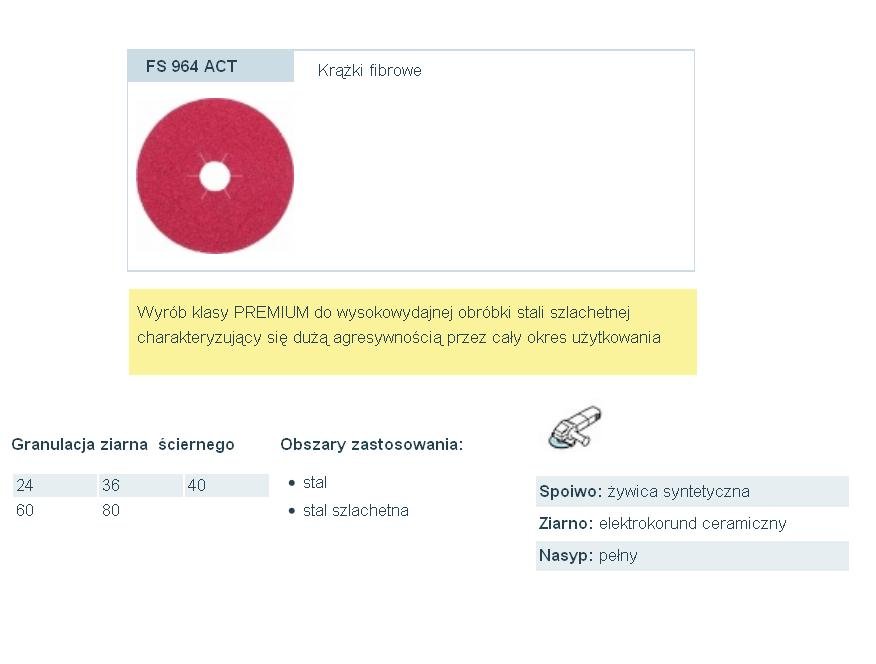
Task: Click the Obszary zastosowania heading
Action: (x=372, y=445)
